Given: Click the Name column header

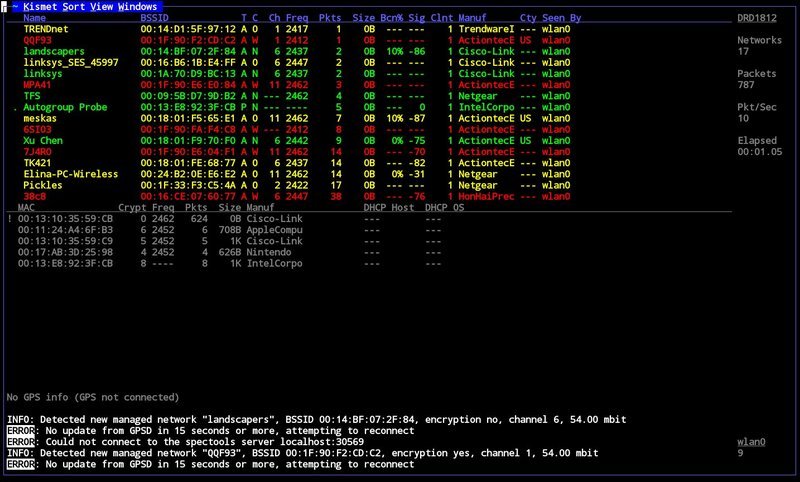Looking at the screenshot, I should [x=34, y=18].
